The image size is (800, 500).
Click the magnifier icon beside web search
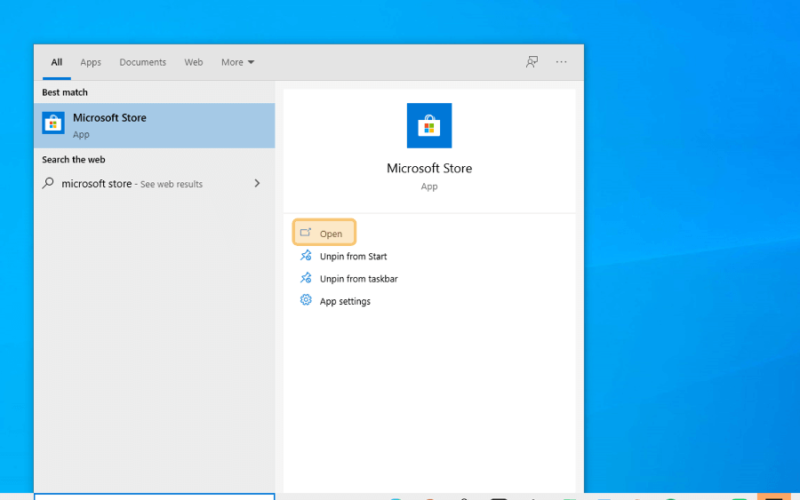tap(48, 183)
